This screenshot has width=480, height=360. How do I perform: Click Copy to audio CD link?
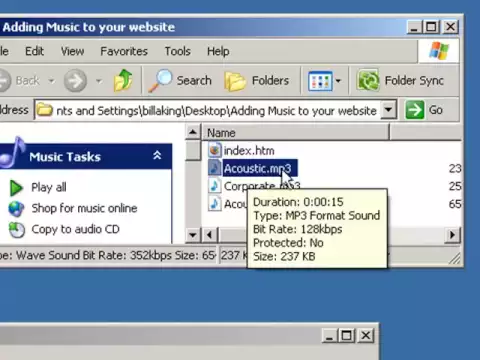pyautogui.click(x=75, y=229)
